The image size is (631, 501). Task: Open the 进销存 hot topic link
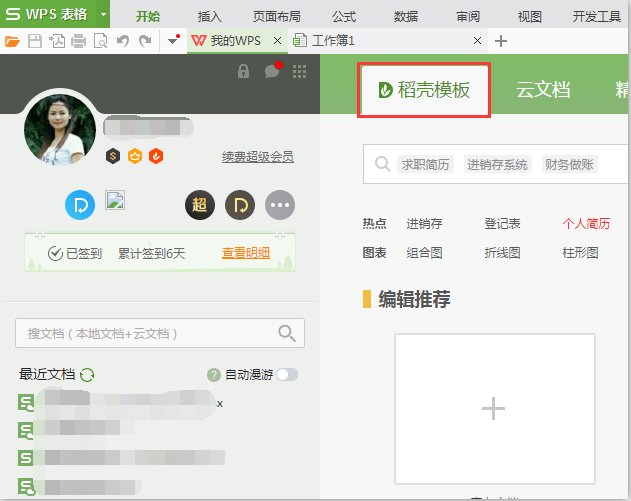424,223
